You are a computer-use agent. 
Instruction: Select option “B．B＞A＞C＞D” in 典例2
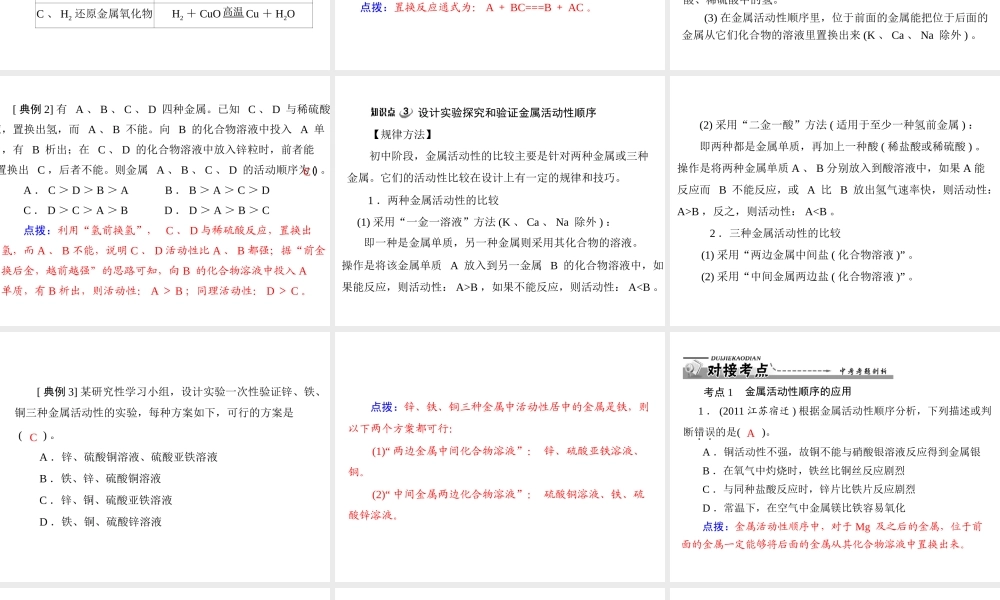[x=217, y=190]
